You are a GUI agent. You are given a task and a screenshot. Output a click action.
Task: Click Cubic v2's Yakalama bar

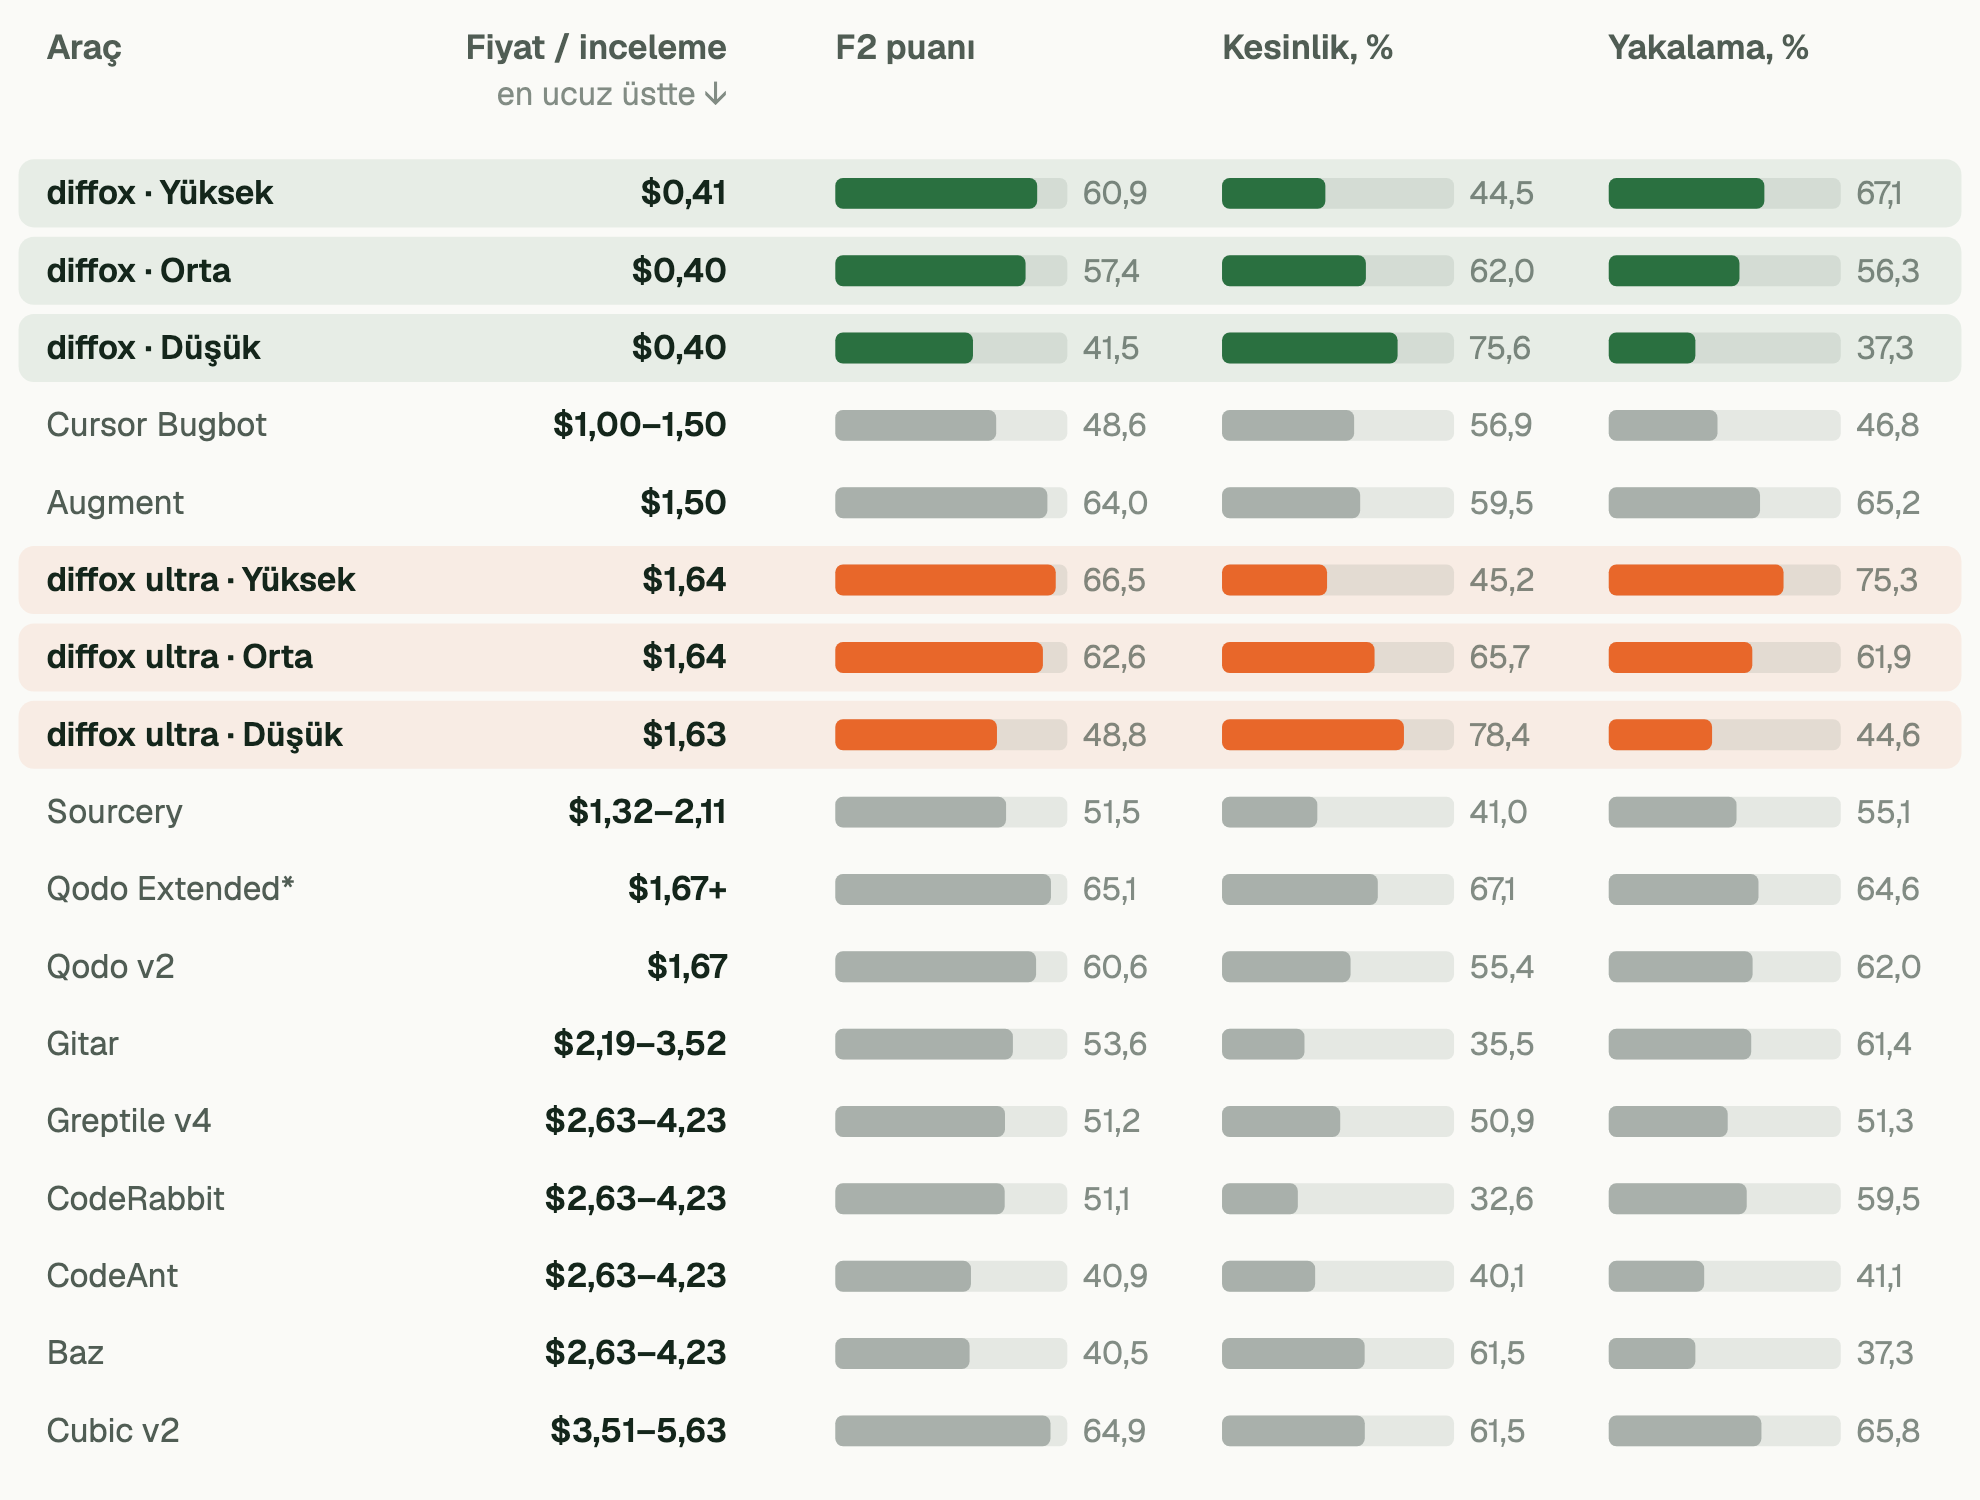(1724, 1431)
